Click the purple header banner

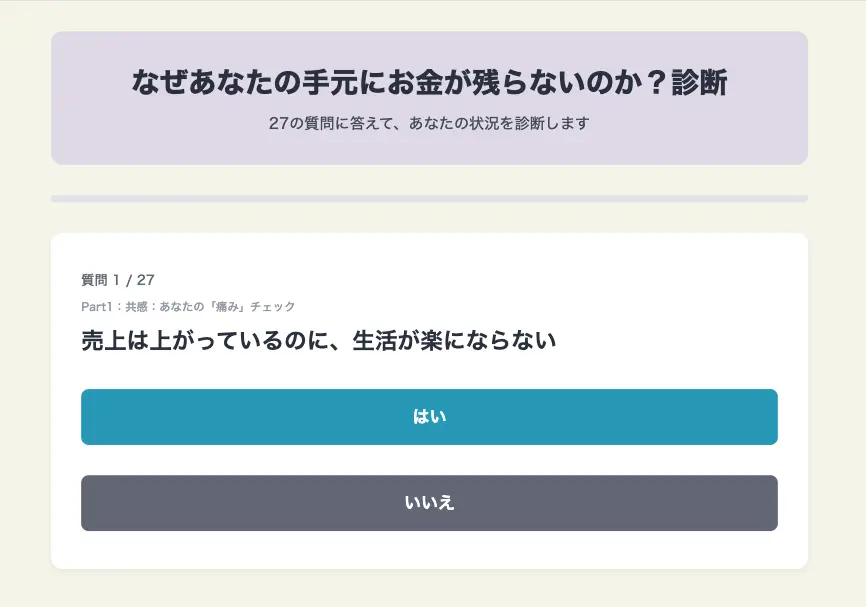click(429, 96)
